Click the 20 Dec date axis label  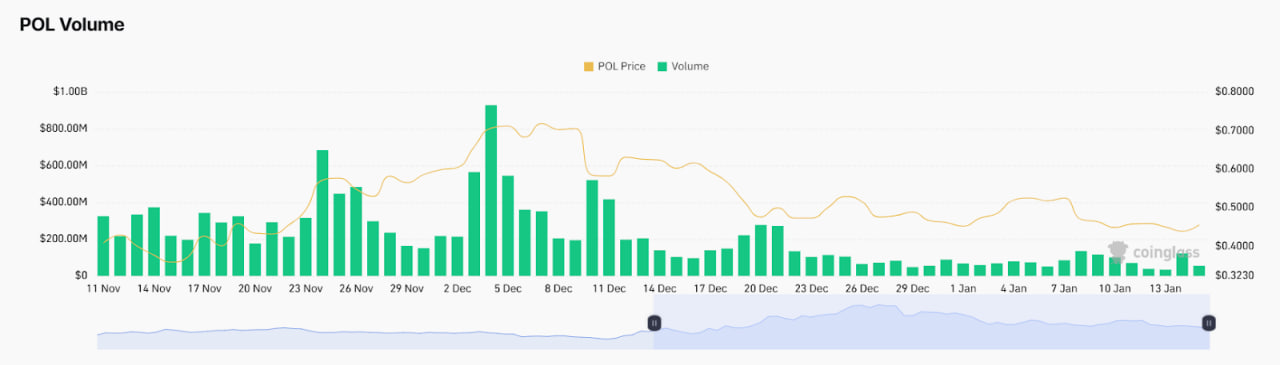coord(761,288)
